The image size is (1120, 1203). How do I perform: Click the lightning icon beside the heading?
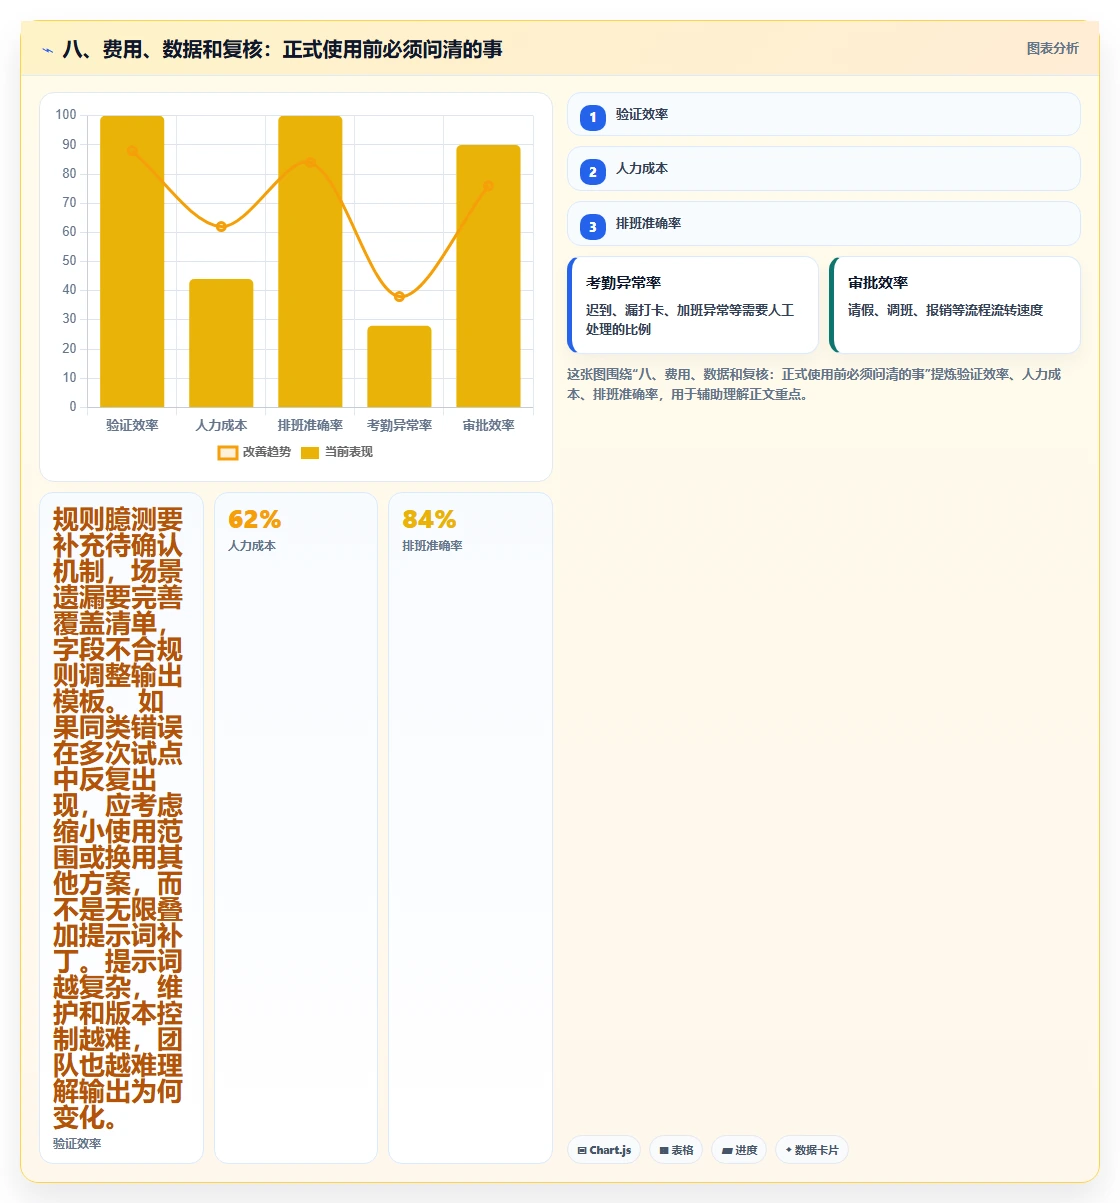[47, 50]
